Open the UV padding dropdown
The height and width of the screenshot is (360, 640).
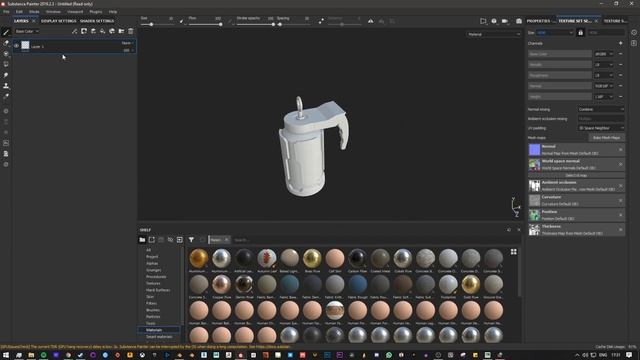pos(601,128)
